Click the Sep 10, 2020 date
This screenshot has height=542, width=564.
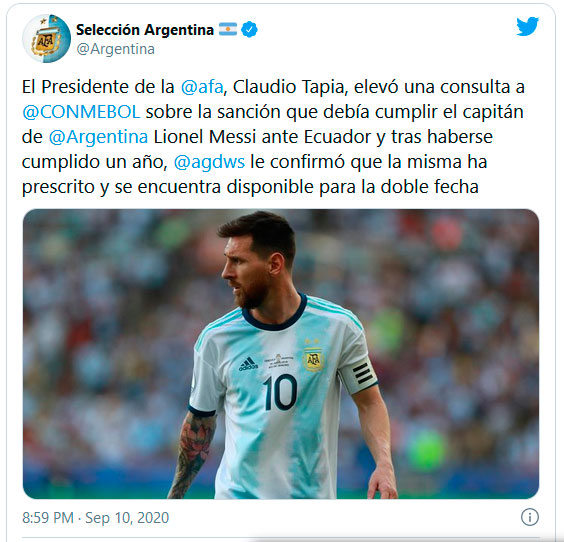[127, 518]
